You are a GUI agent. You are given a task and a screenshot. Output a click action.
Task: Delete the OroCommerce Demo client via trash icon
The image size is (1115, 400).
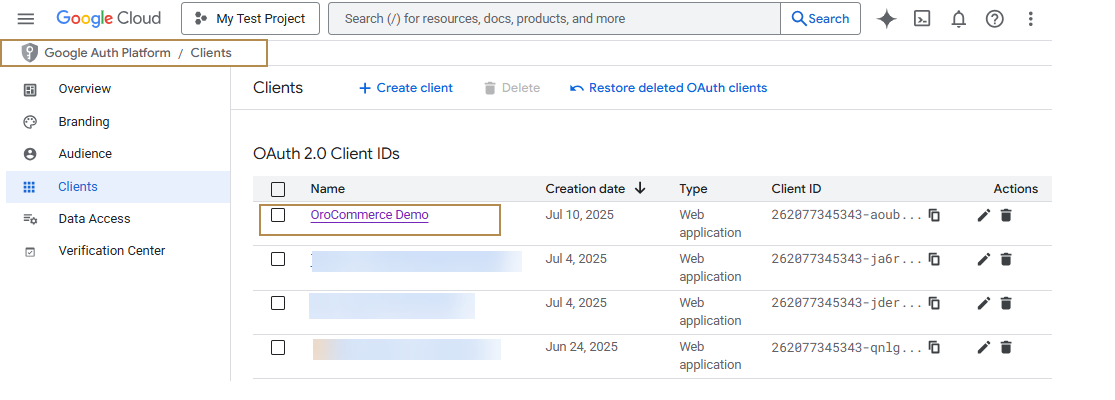coord(1005,215)
